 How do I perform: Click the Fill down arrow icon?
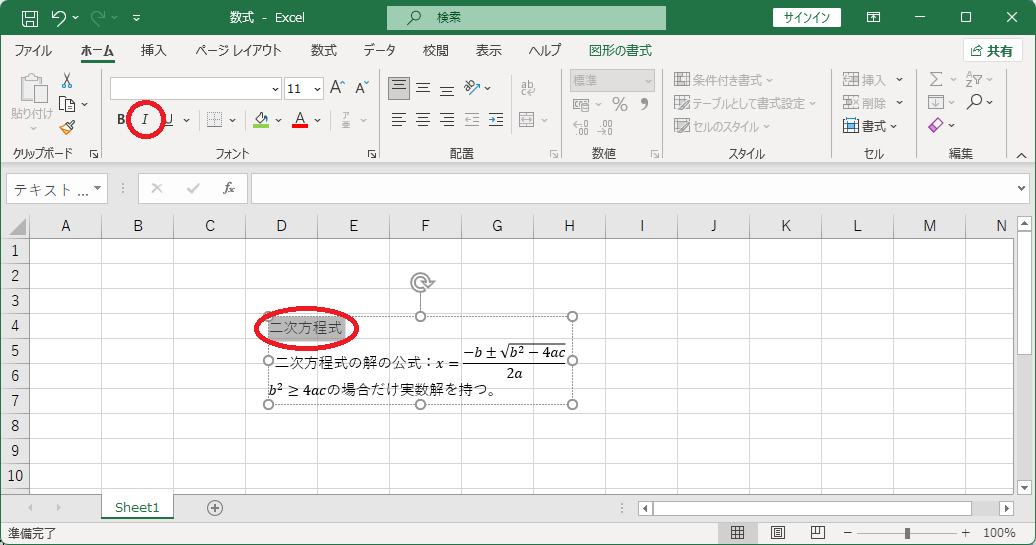pos(936,102)
